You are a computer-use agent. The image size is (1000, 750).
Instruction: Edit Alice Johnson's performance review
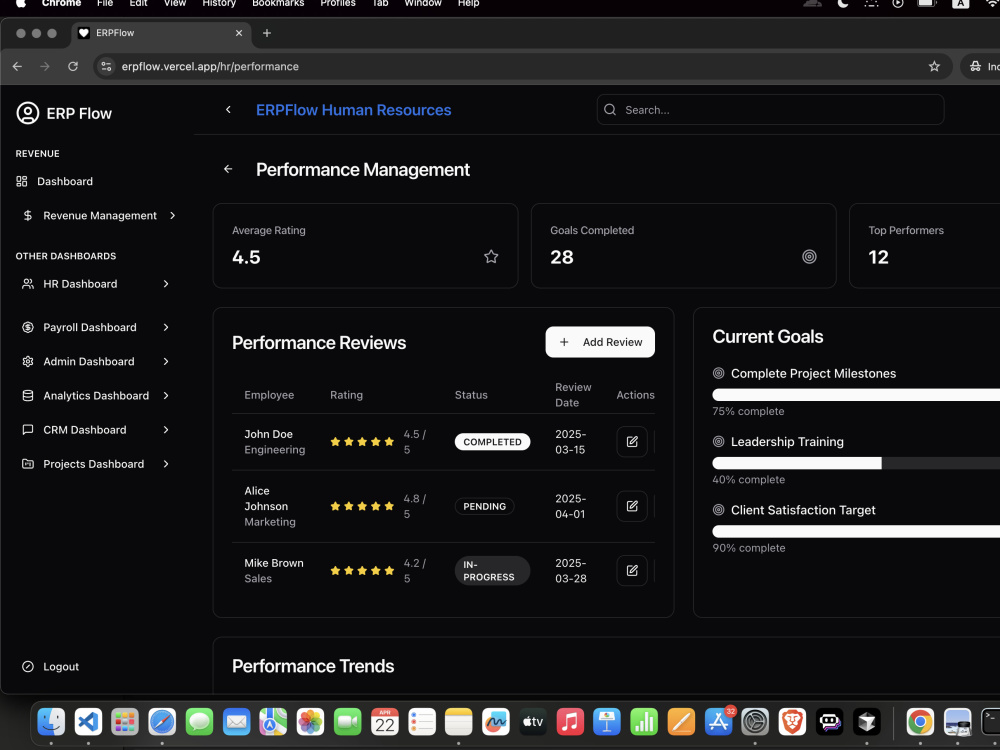[632, 506]
